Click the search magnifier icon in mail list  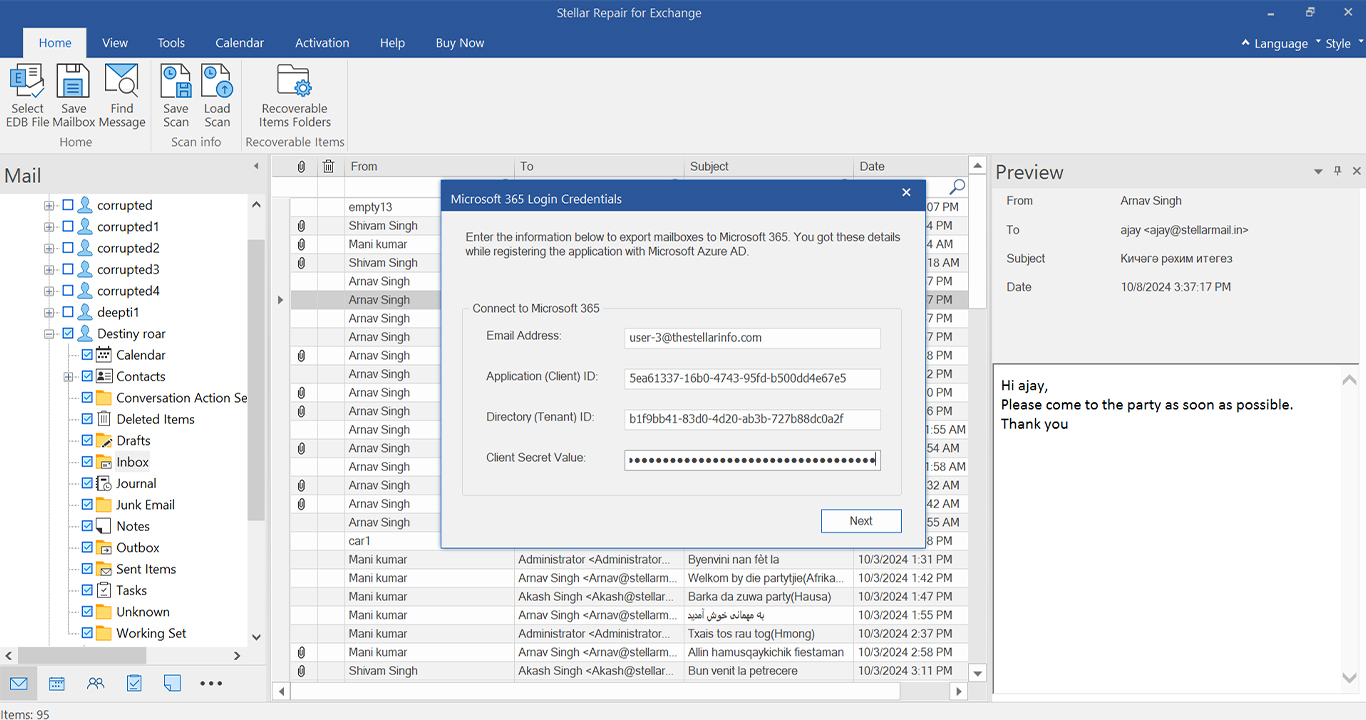point(957,187)
